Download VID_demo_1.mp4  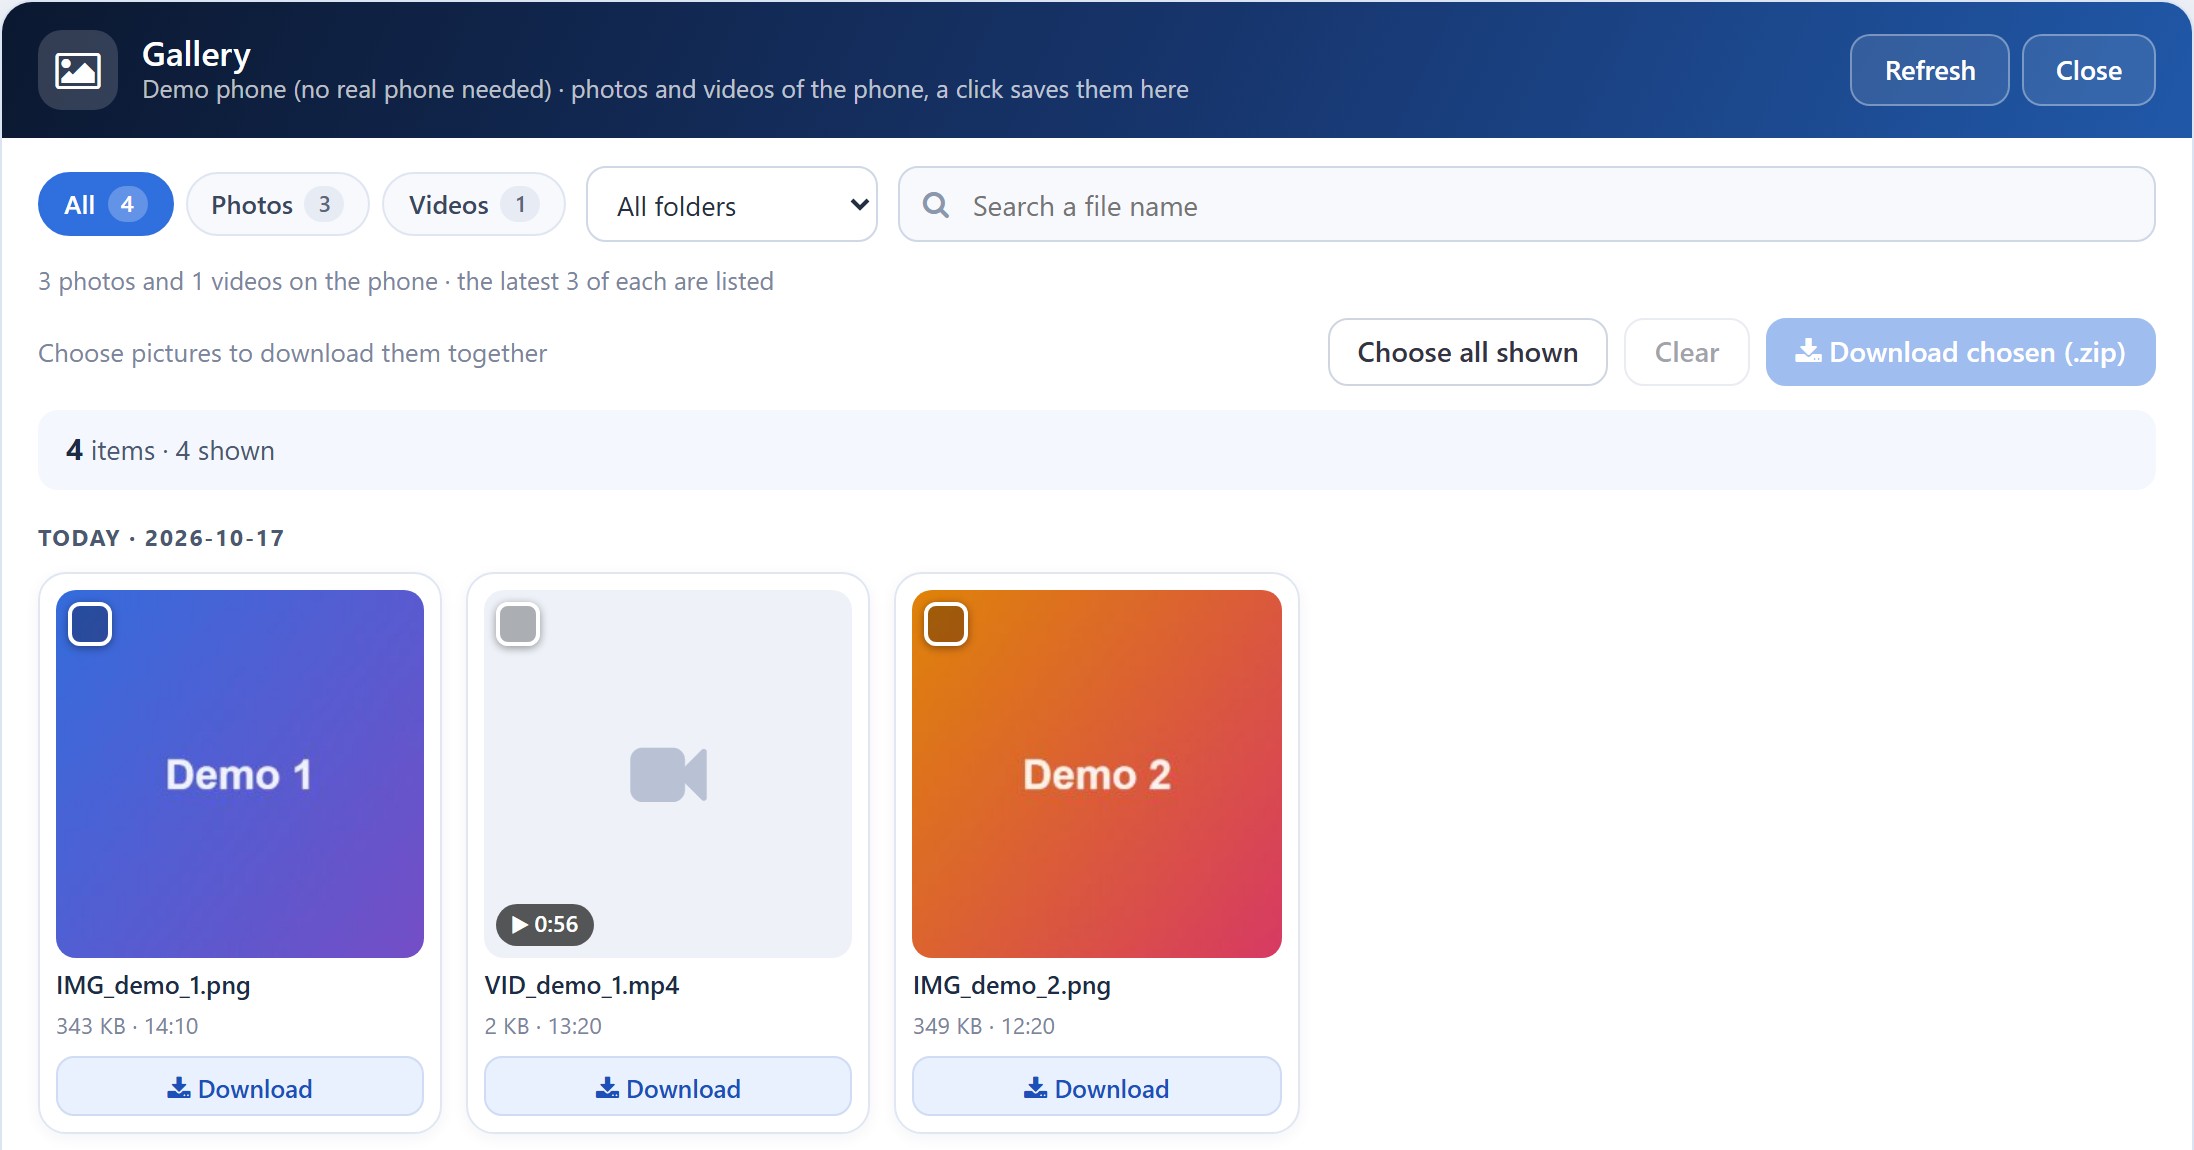click(x=668, y=1087)
